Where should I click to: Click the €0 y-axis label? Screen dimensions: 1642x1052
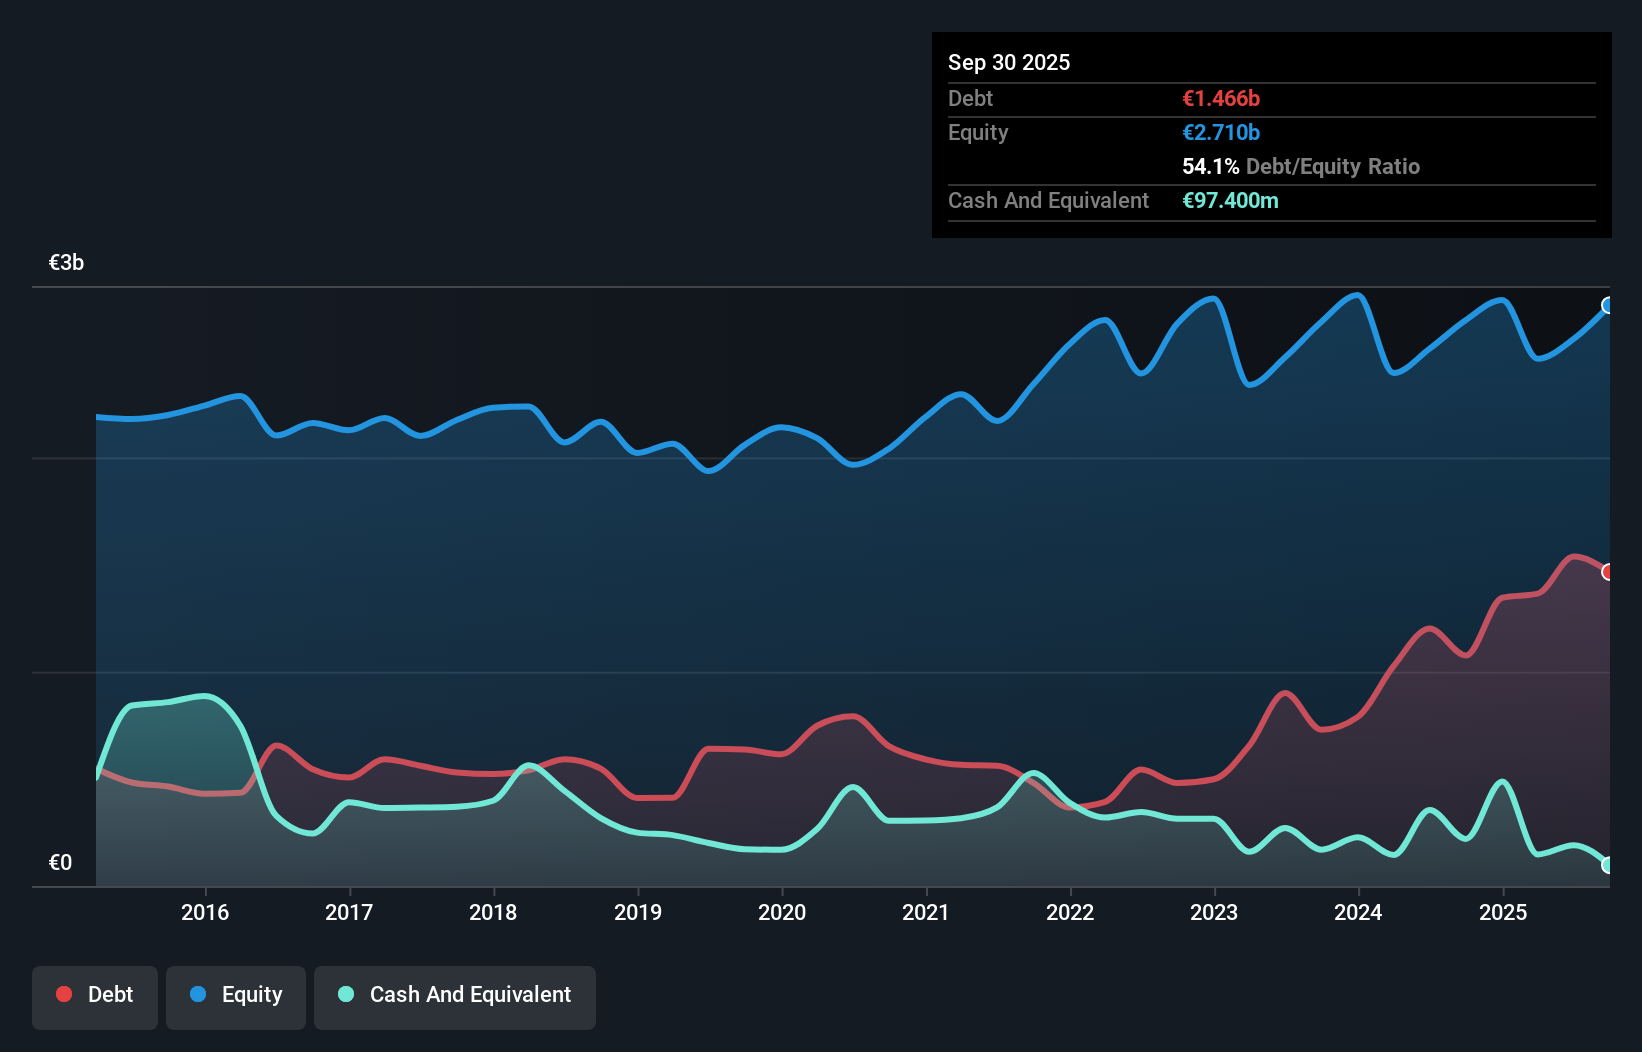60,862
